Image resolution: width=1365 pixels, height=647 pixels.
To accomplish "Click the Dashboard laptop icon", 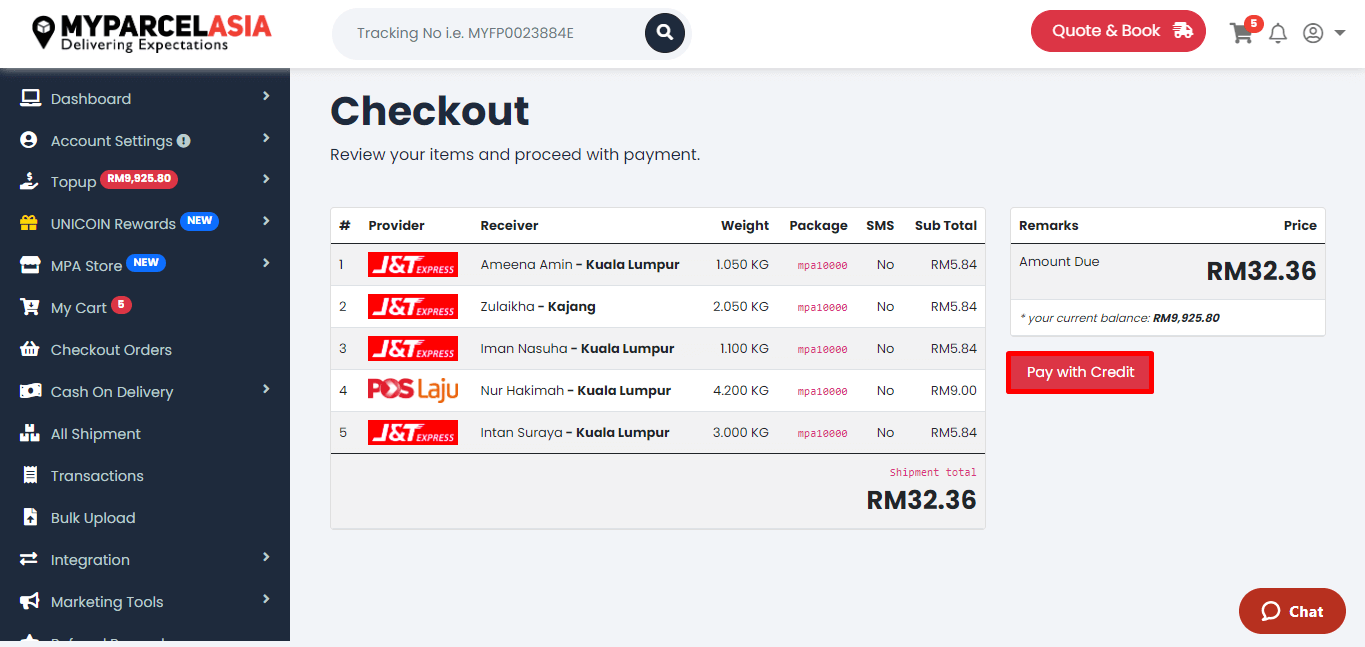I will pyautogui.click(x=30, y=98).
